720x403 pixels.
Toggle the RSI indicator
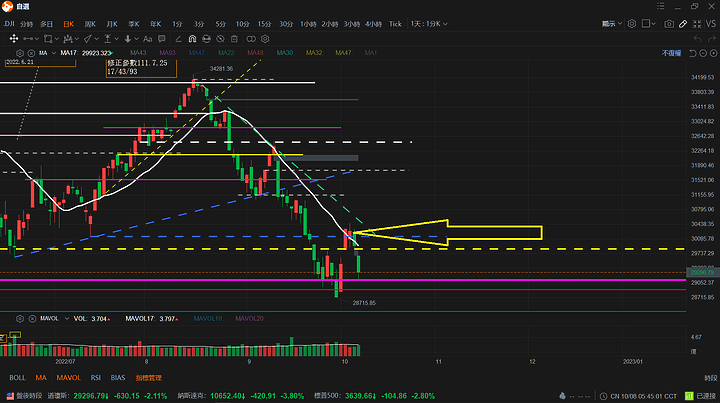point(96,378)
